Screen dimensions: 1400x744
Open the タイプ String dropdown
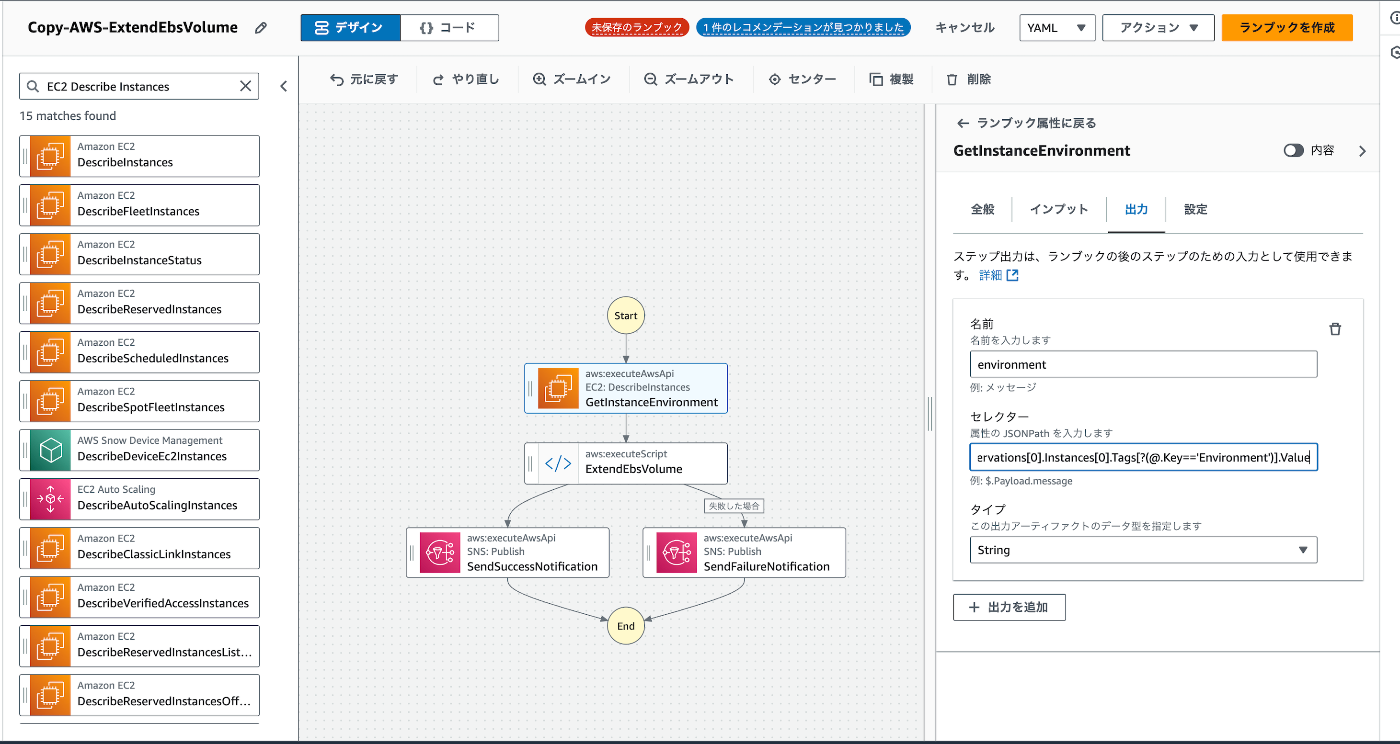tap(1143, 550)
